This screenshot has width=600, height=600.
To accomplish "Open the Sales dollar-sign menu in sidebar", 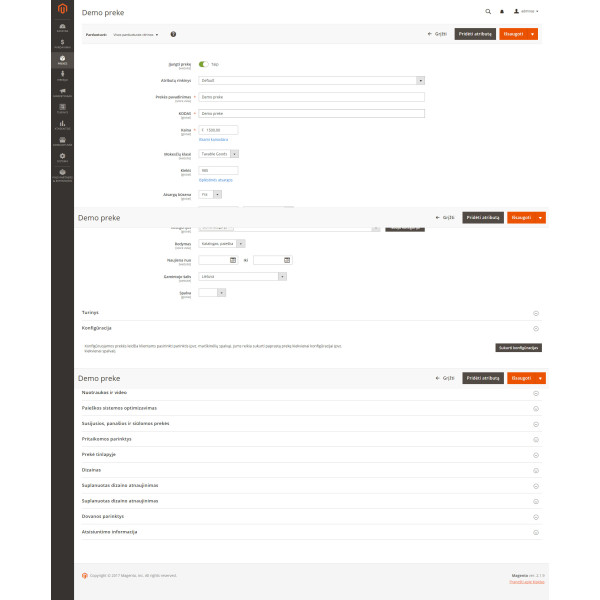I will tap(62, 44).
